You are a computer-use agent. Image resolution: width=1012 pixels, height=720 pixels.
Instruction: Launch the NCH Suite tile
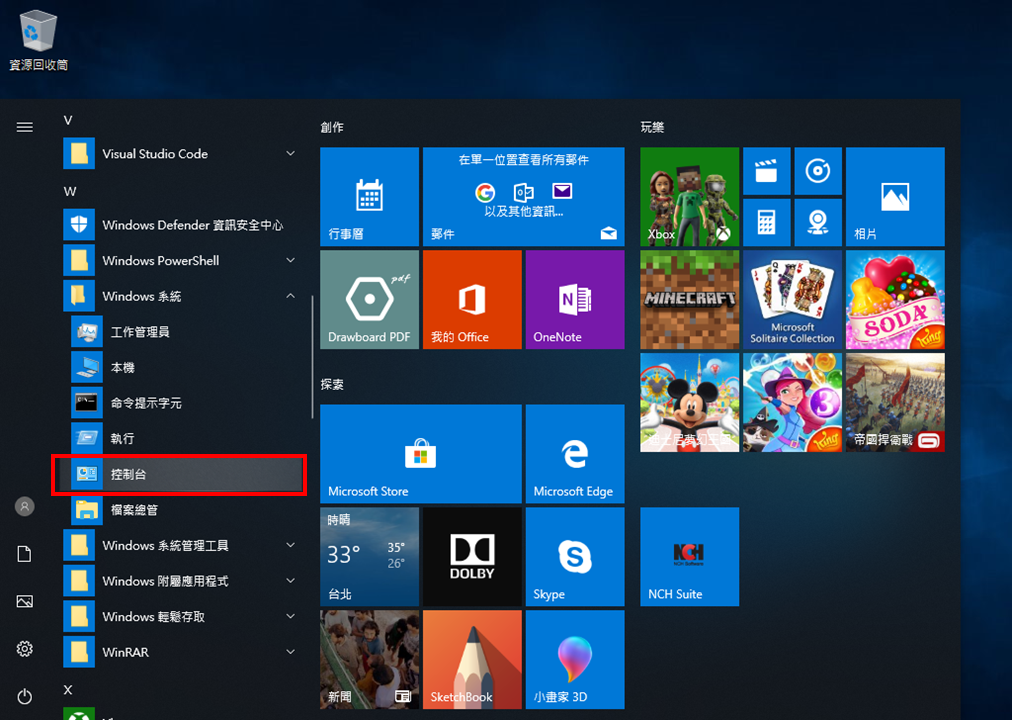pyautogui.click(x=689, y=556)
